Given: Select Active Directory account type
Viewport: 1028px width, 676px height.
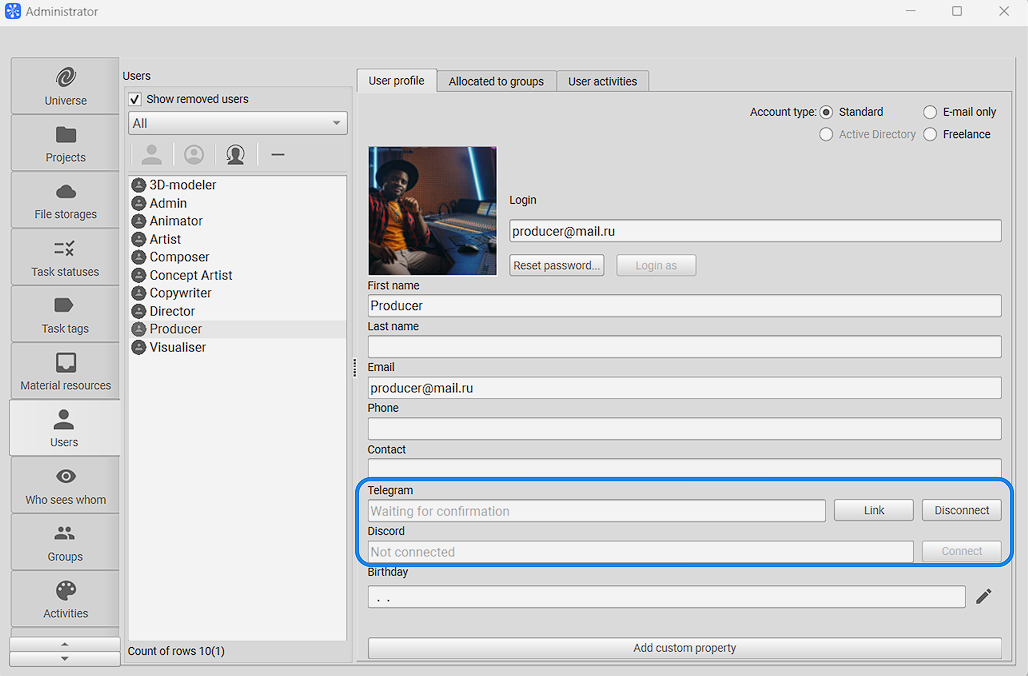Looking at the screenshot, I should [826, 134].
